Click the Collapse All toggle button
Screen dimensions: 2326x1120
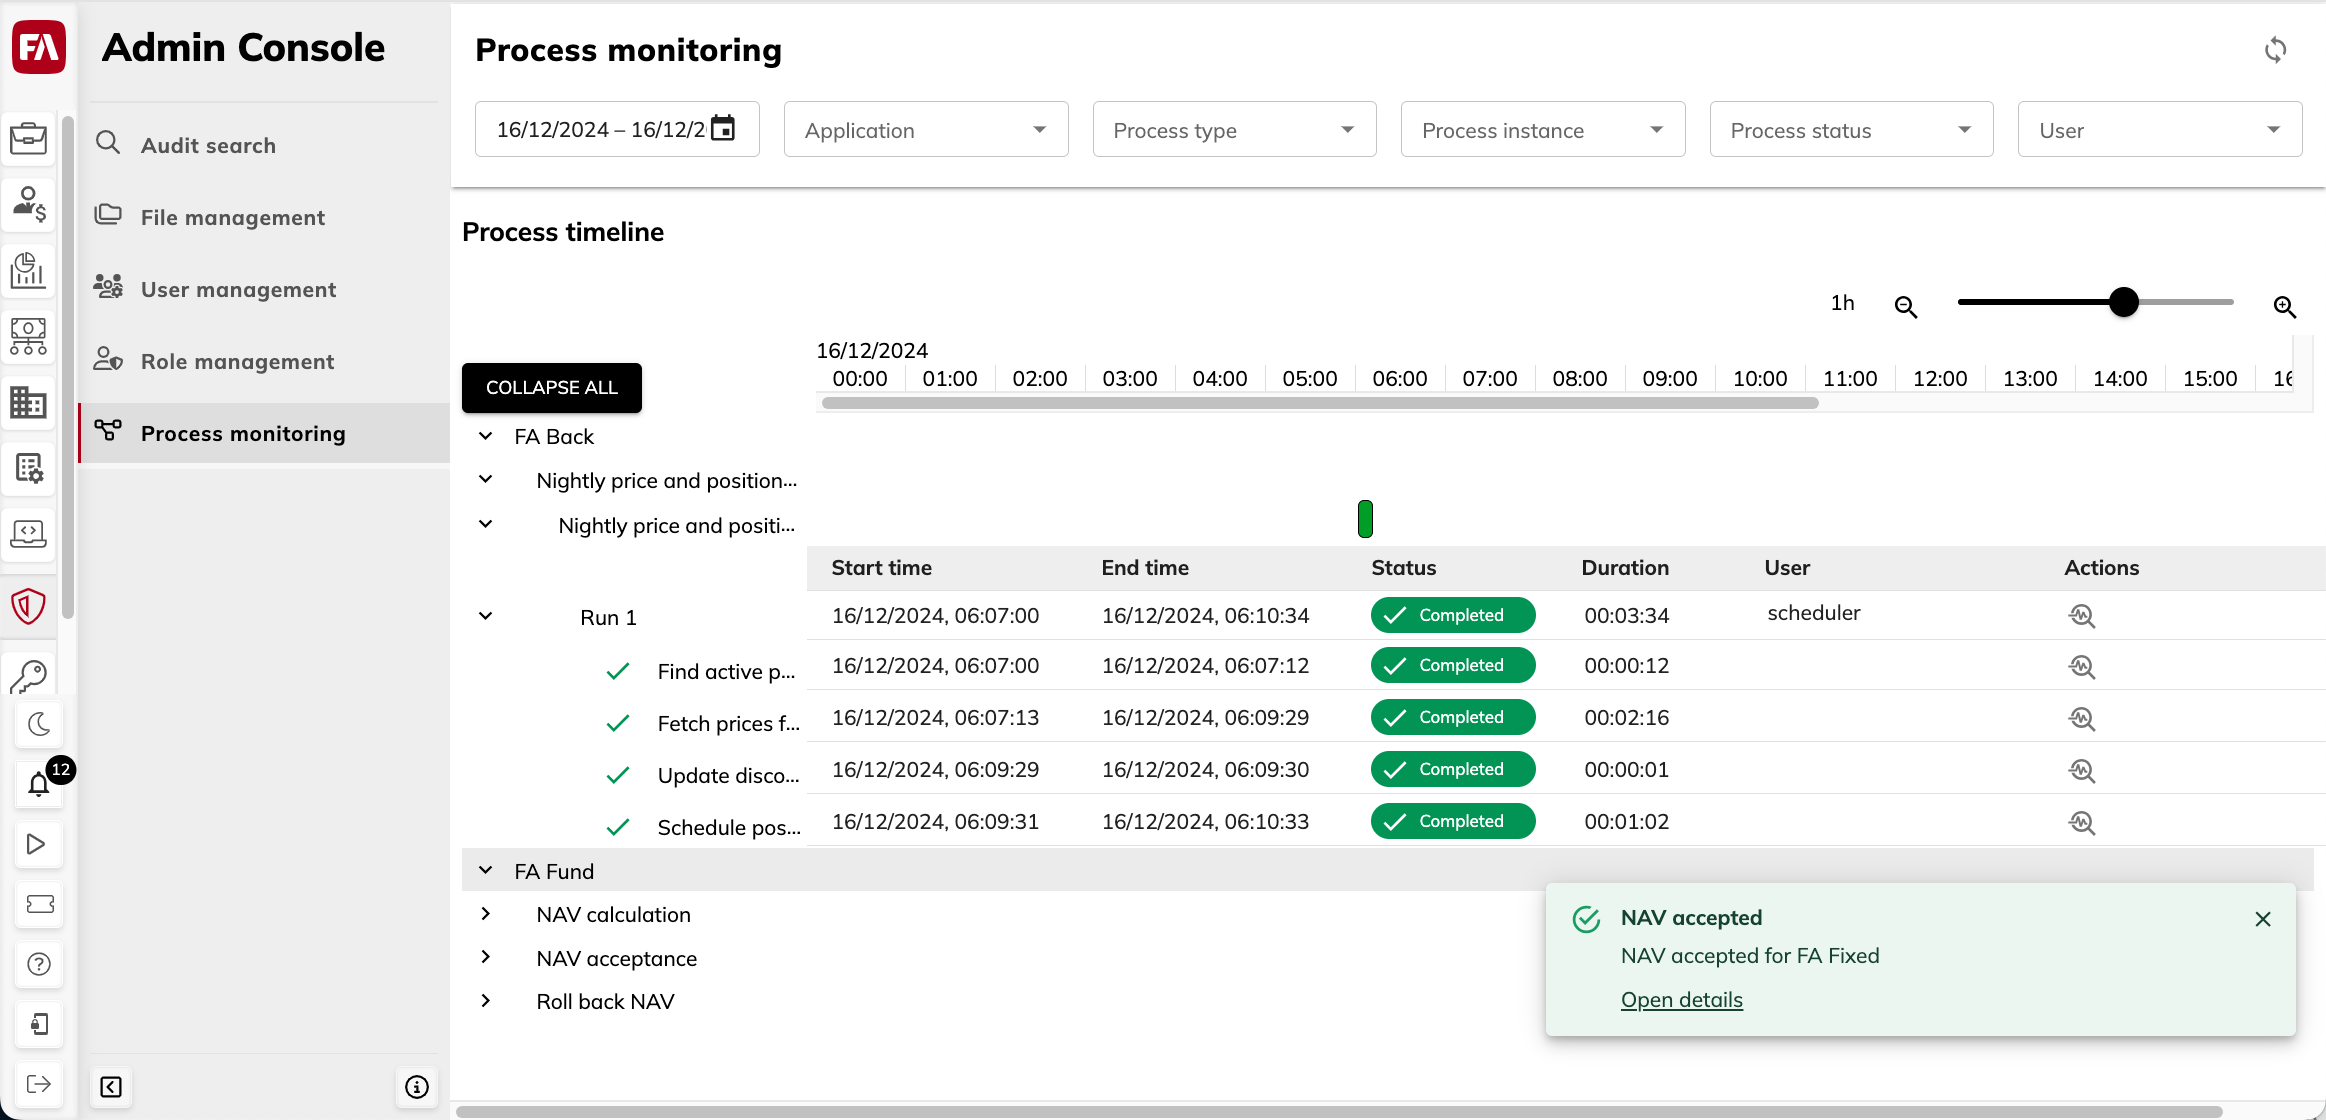pyautogui.click(x=550, y=387)
